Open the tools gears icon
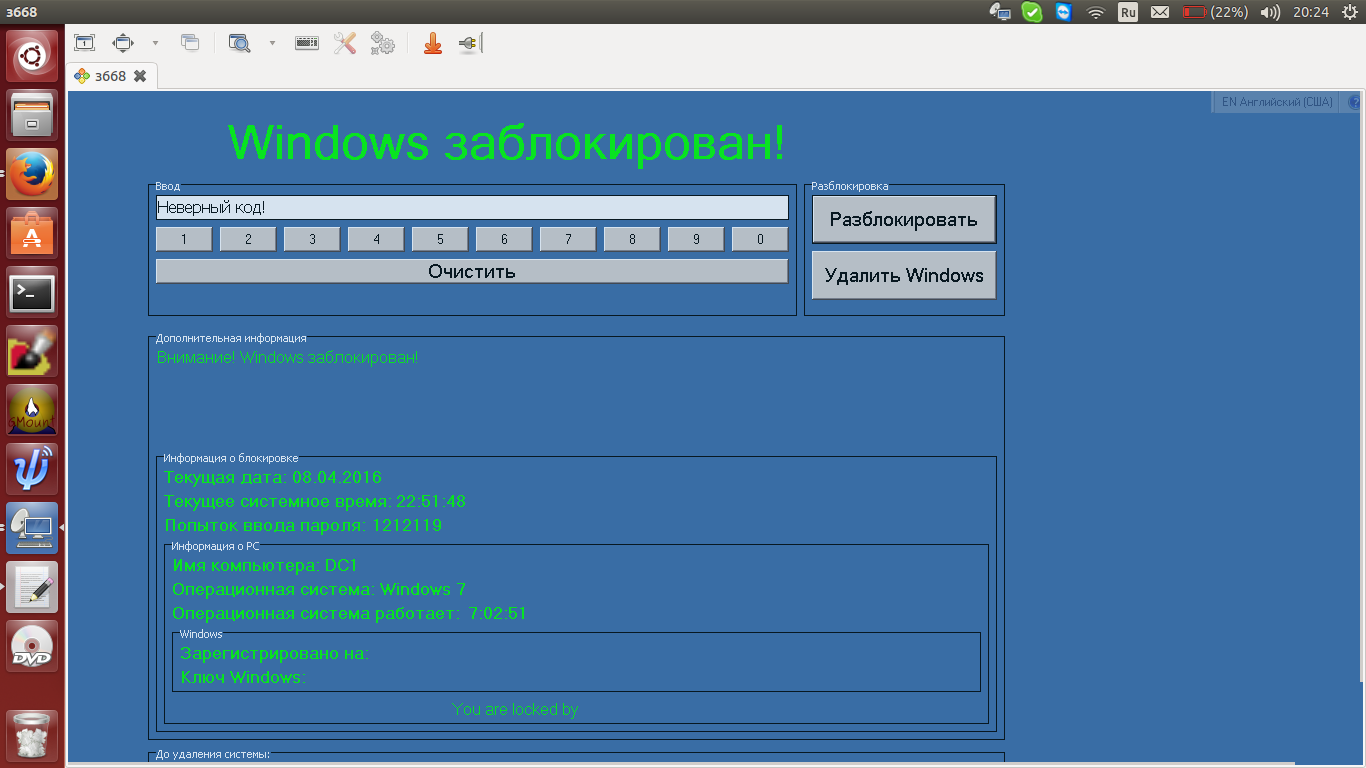The width and height of the screenshot is (1366, 768). (x=383, y=43)
